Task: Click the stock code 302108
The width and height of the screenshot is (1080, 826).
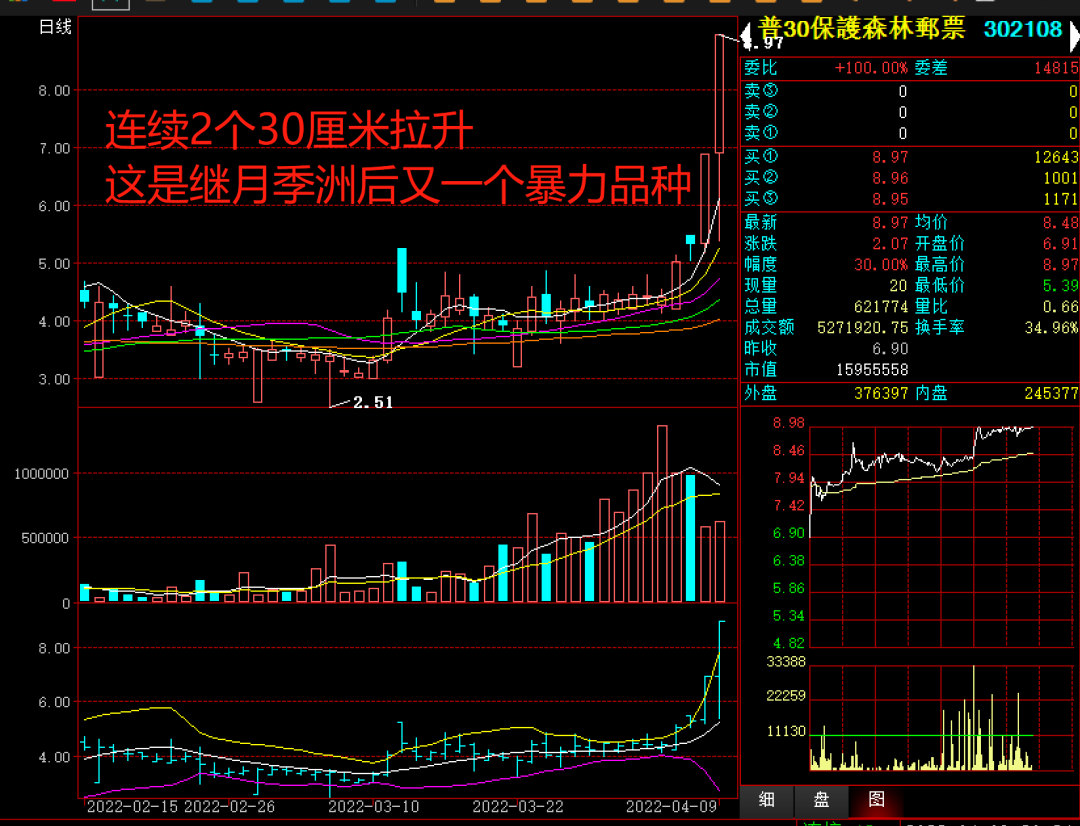Action: pyautogui.click(x=1023, y=29)
